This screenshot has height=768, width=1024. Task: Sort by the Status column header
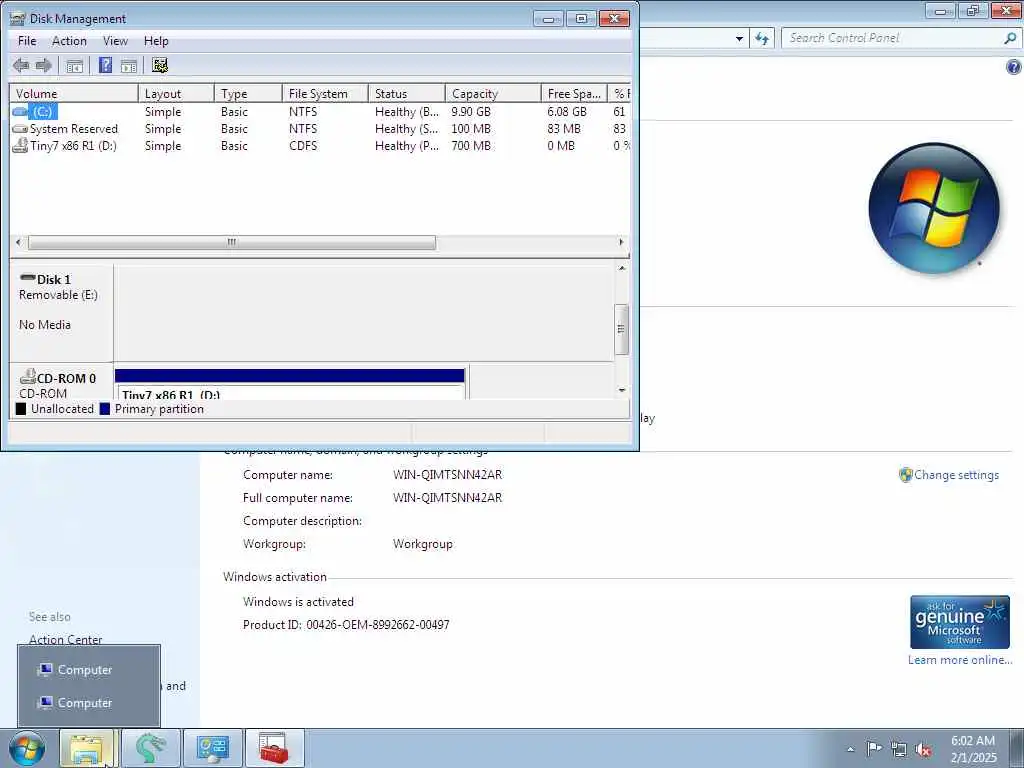click(407, 93)
